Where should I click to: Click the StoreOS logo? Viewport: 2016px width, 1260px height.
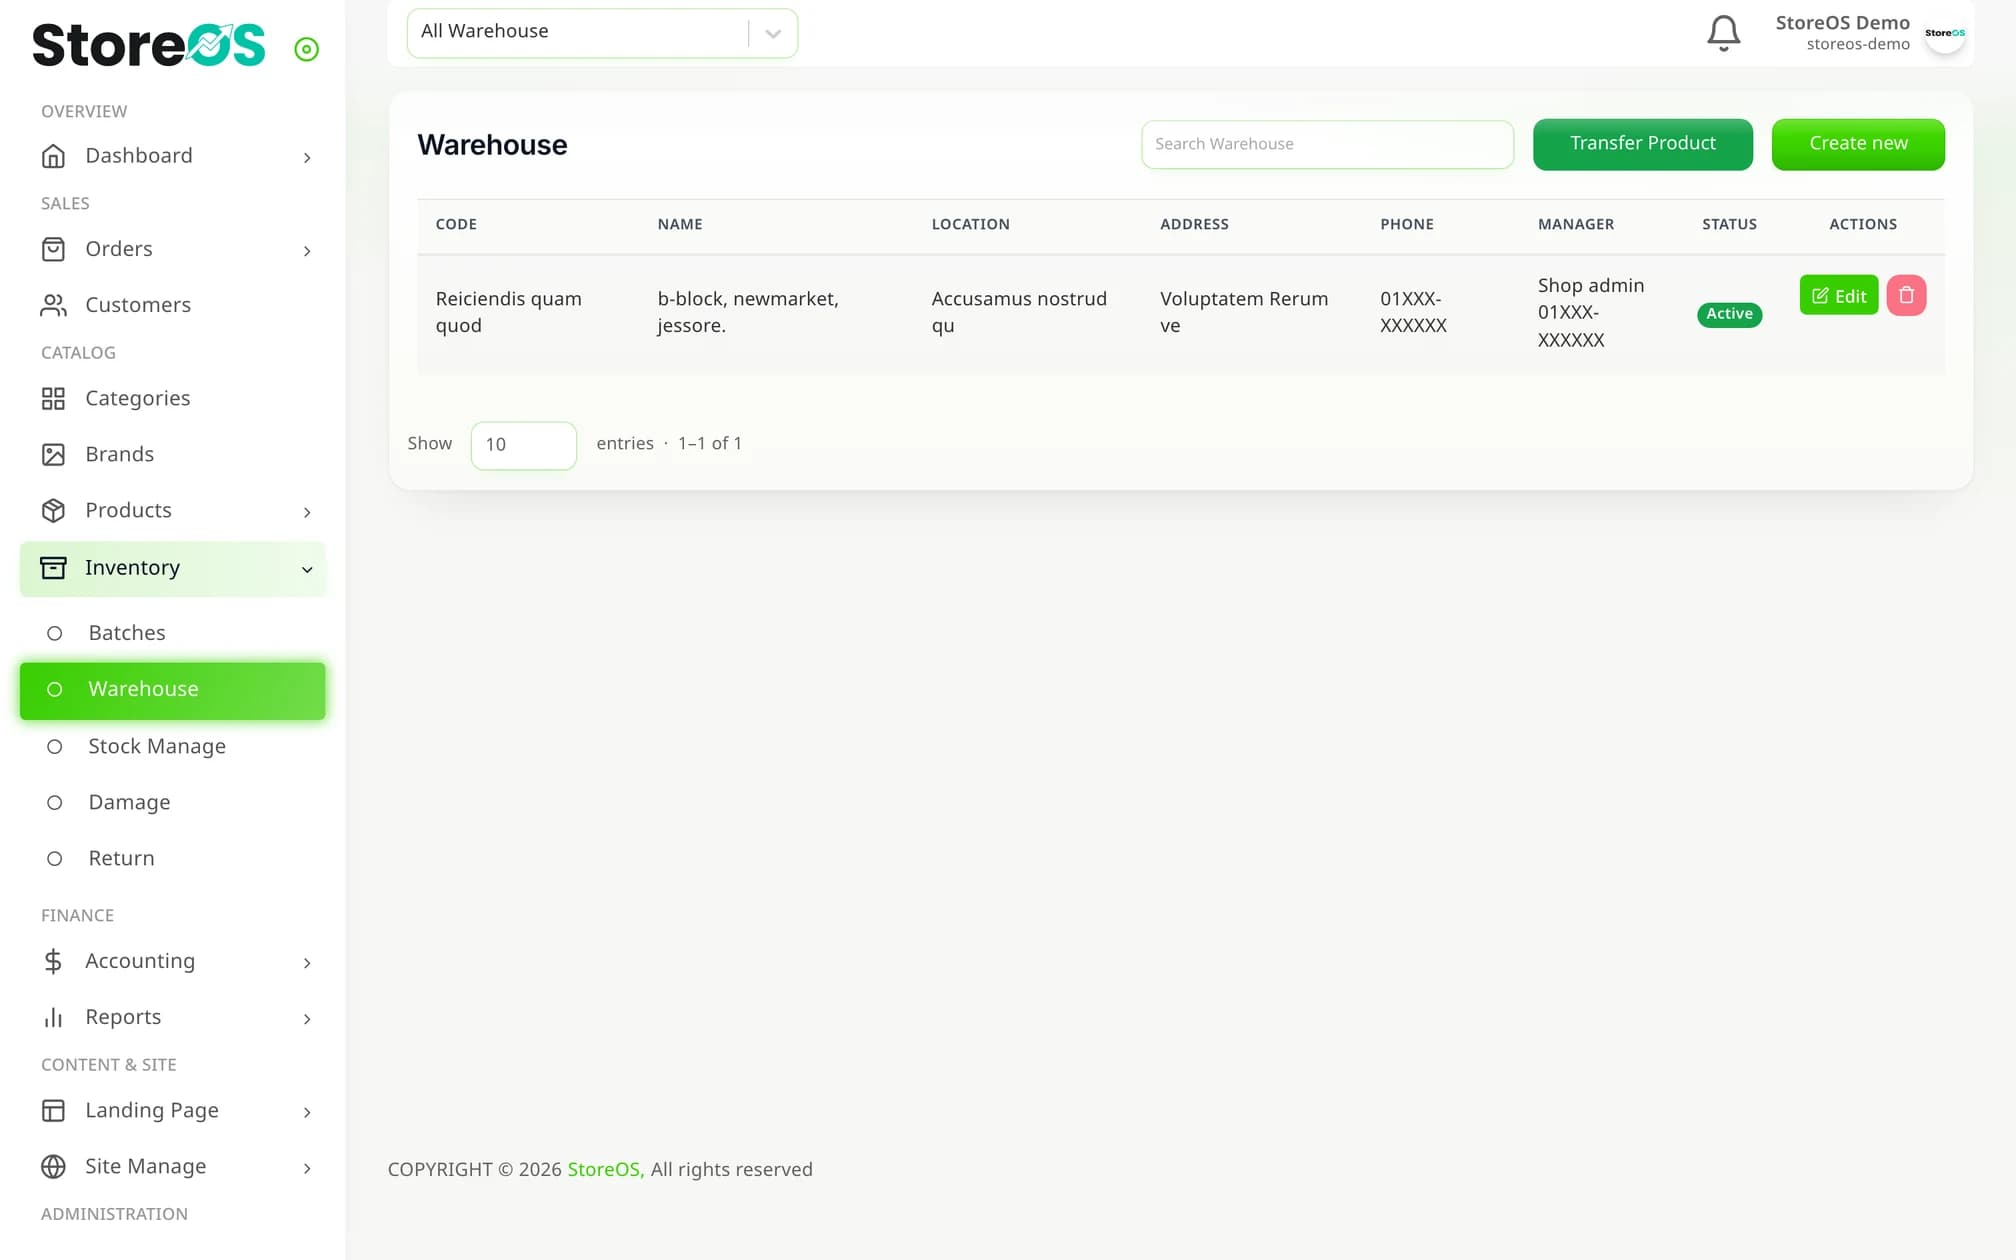149,45
